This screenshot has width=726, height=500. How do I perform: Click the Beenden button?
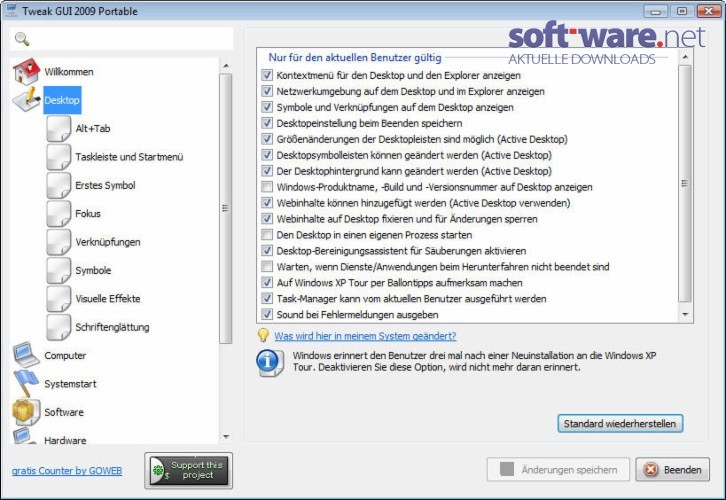tap(672, 469)
